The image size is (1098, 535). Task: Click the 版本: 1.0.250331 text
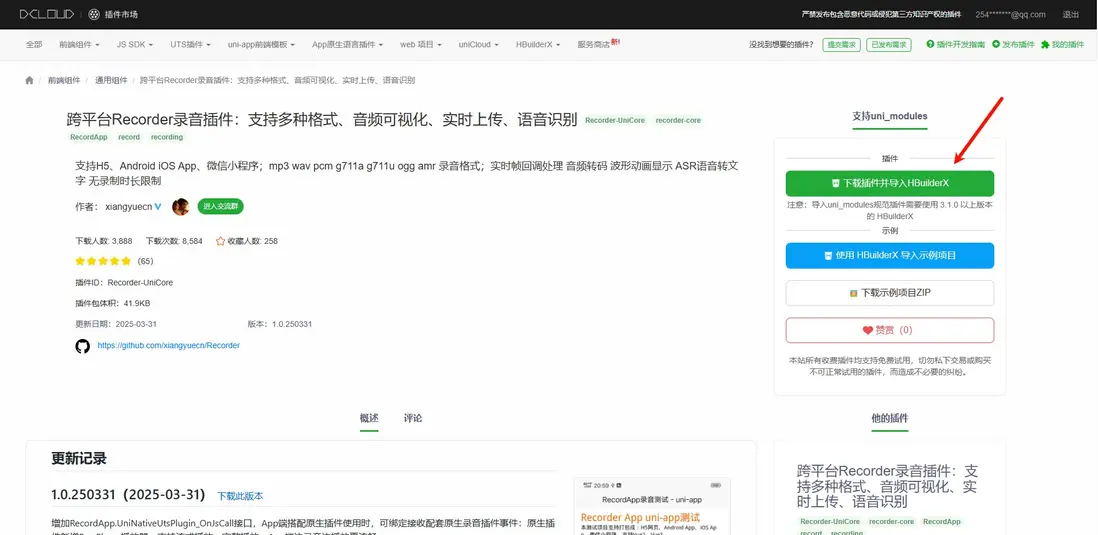279,324
